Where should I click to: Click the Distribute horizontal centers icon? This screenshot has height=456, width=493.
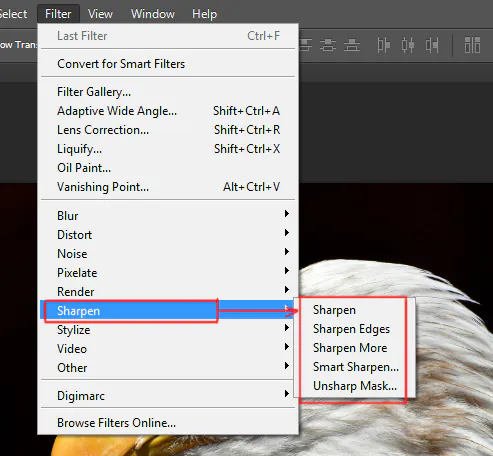(408, 45)
